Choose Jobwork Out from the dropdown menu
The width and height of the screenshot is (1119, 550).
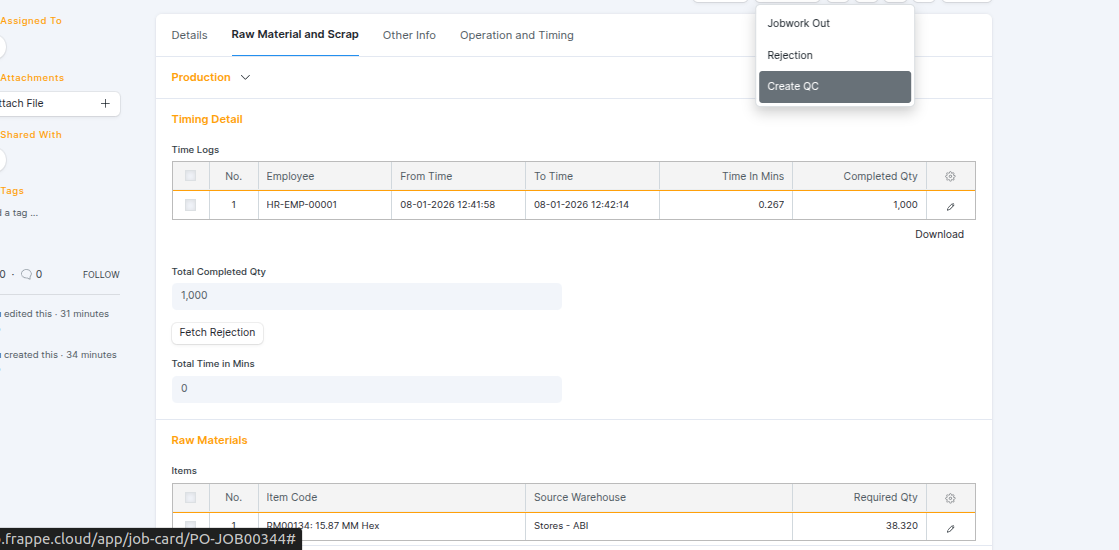[798, 23]
